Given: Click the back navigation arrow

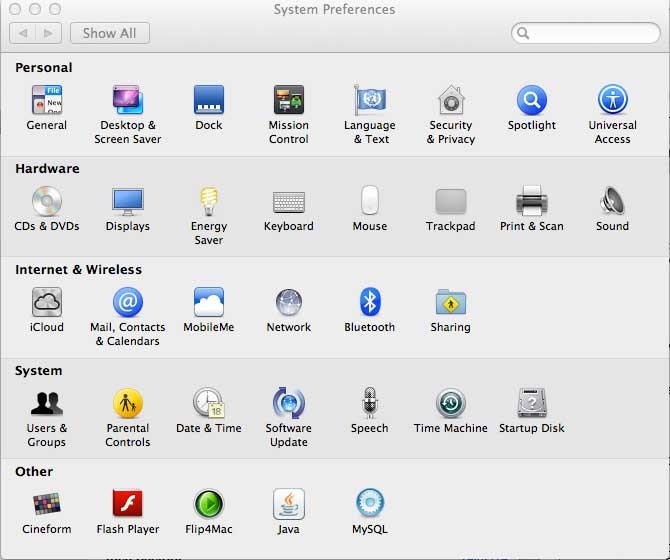Looking at the screenshot, I should point(23,33).
